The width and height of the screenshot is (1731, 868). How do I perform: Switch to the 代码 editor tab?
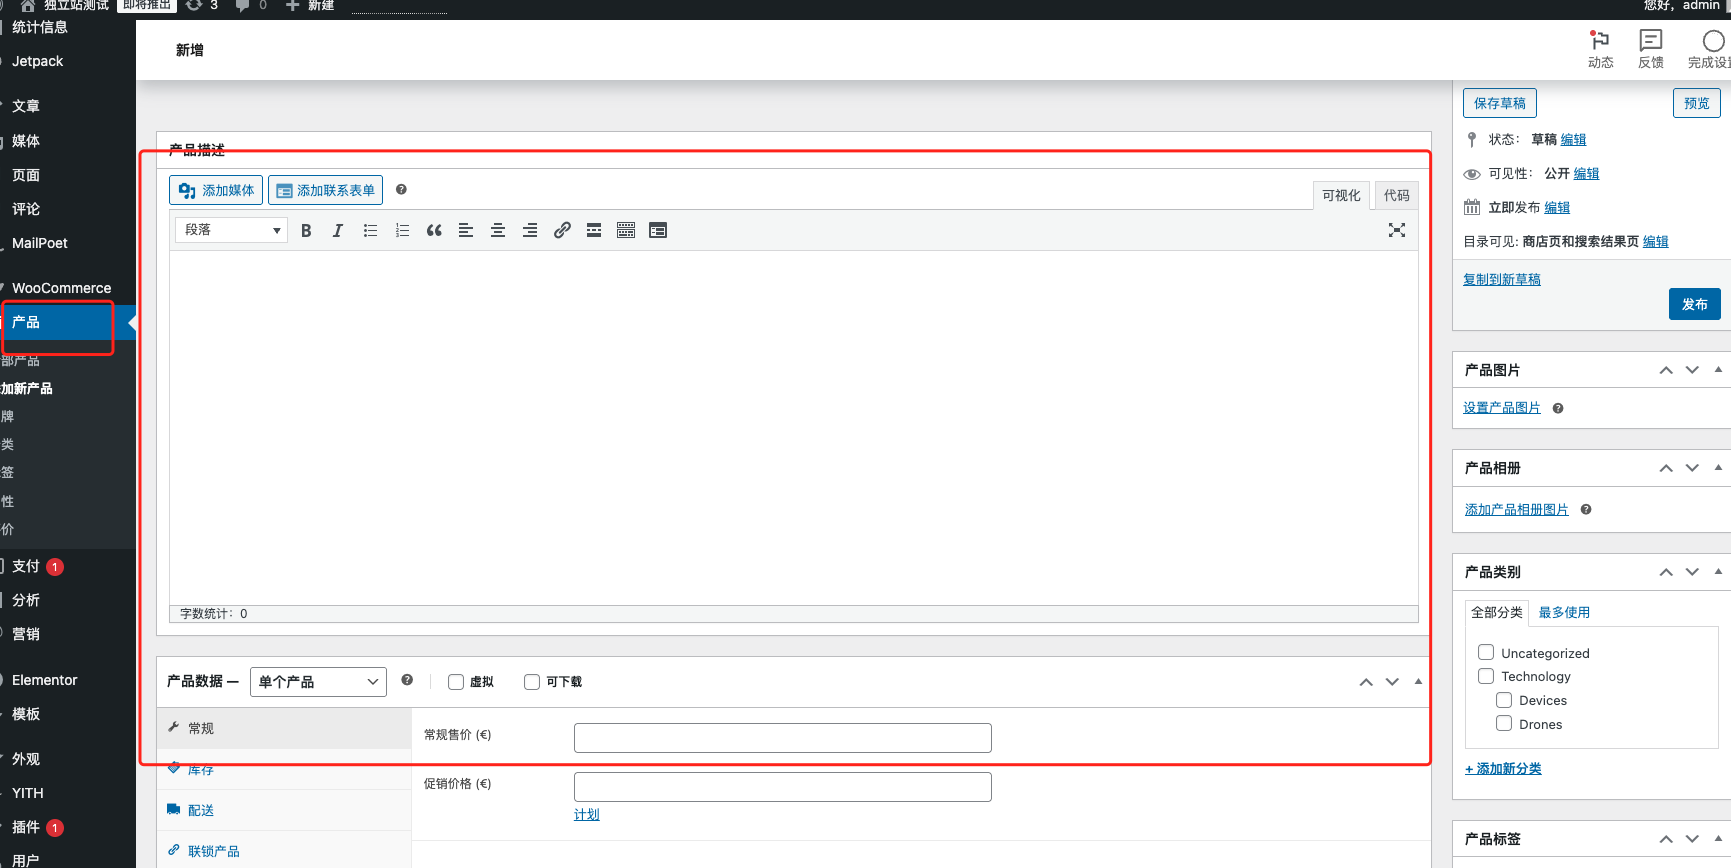[1396, 195]
